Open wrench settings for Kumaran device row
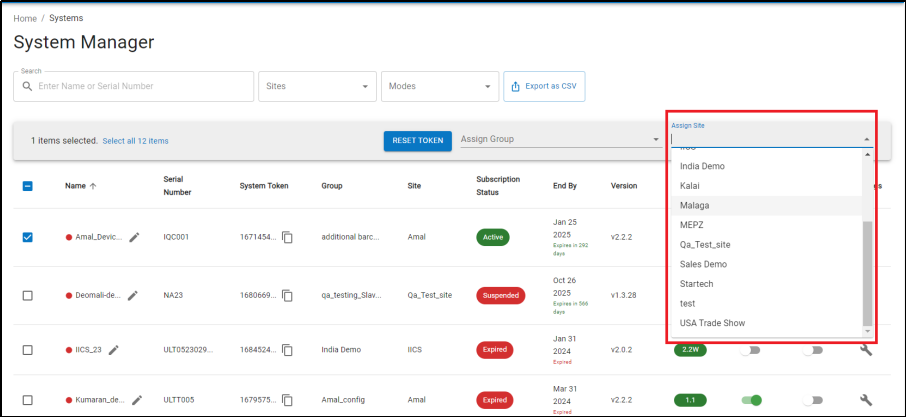Viewport: 906px width, 417px height. point(866,400)
